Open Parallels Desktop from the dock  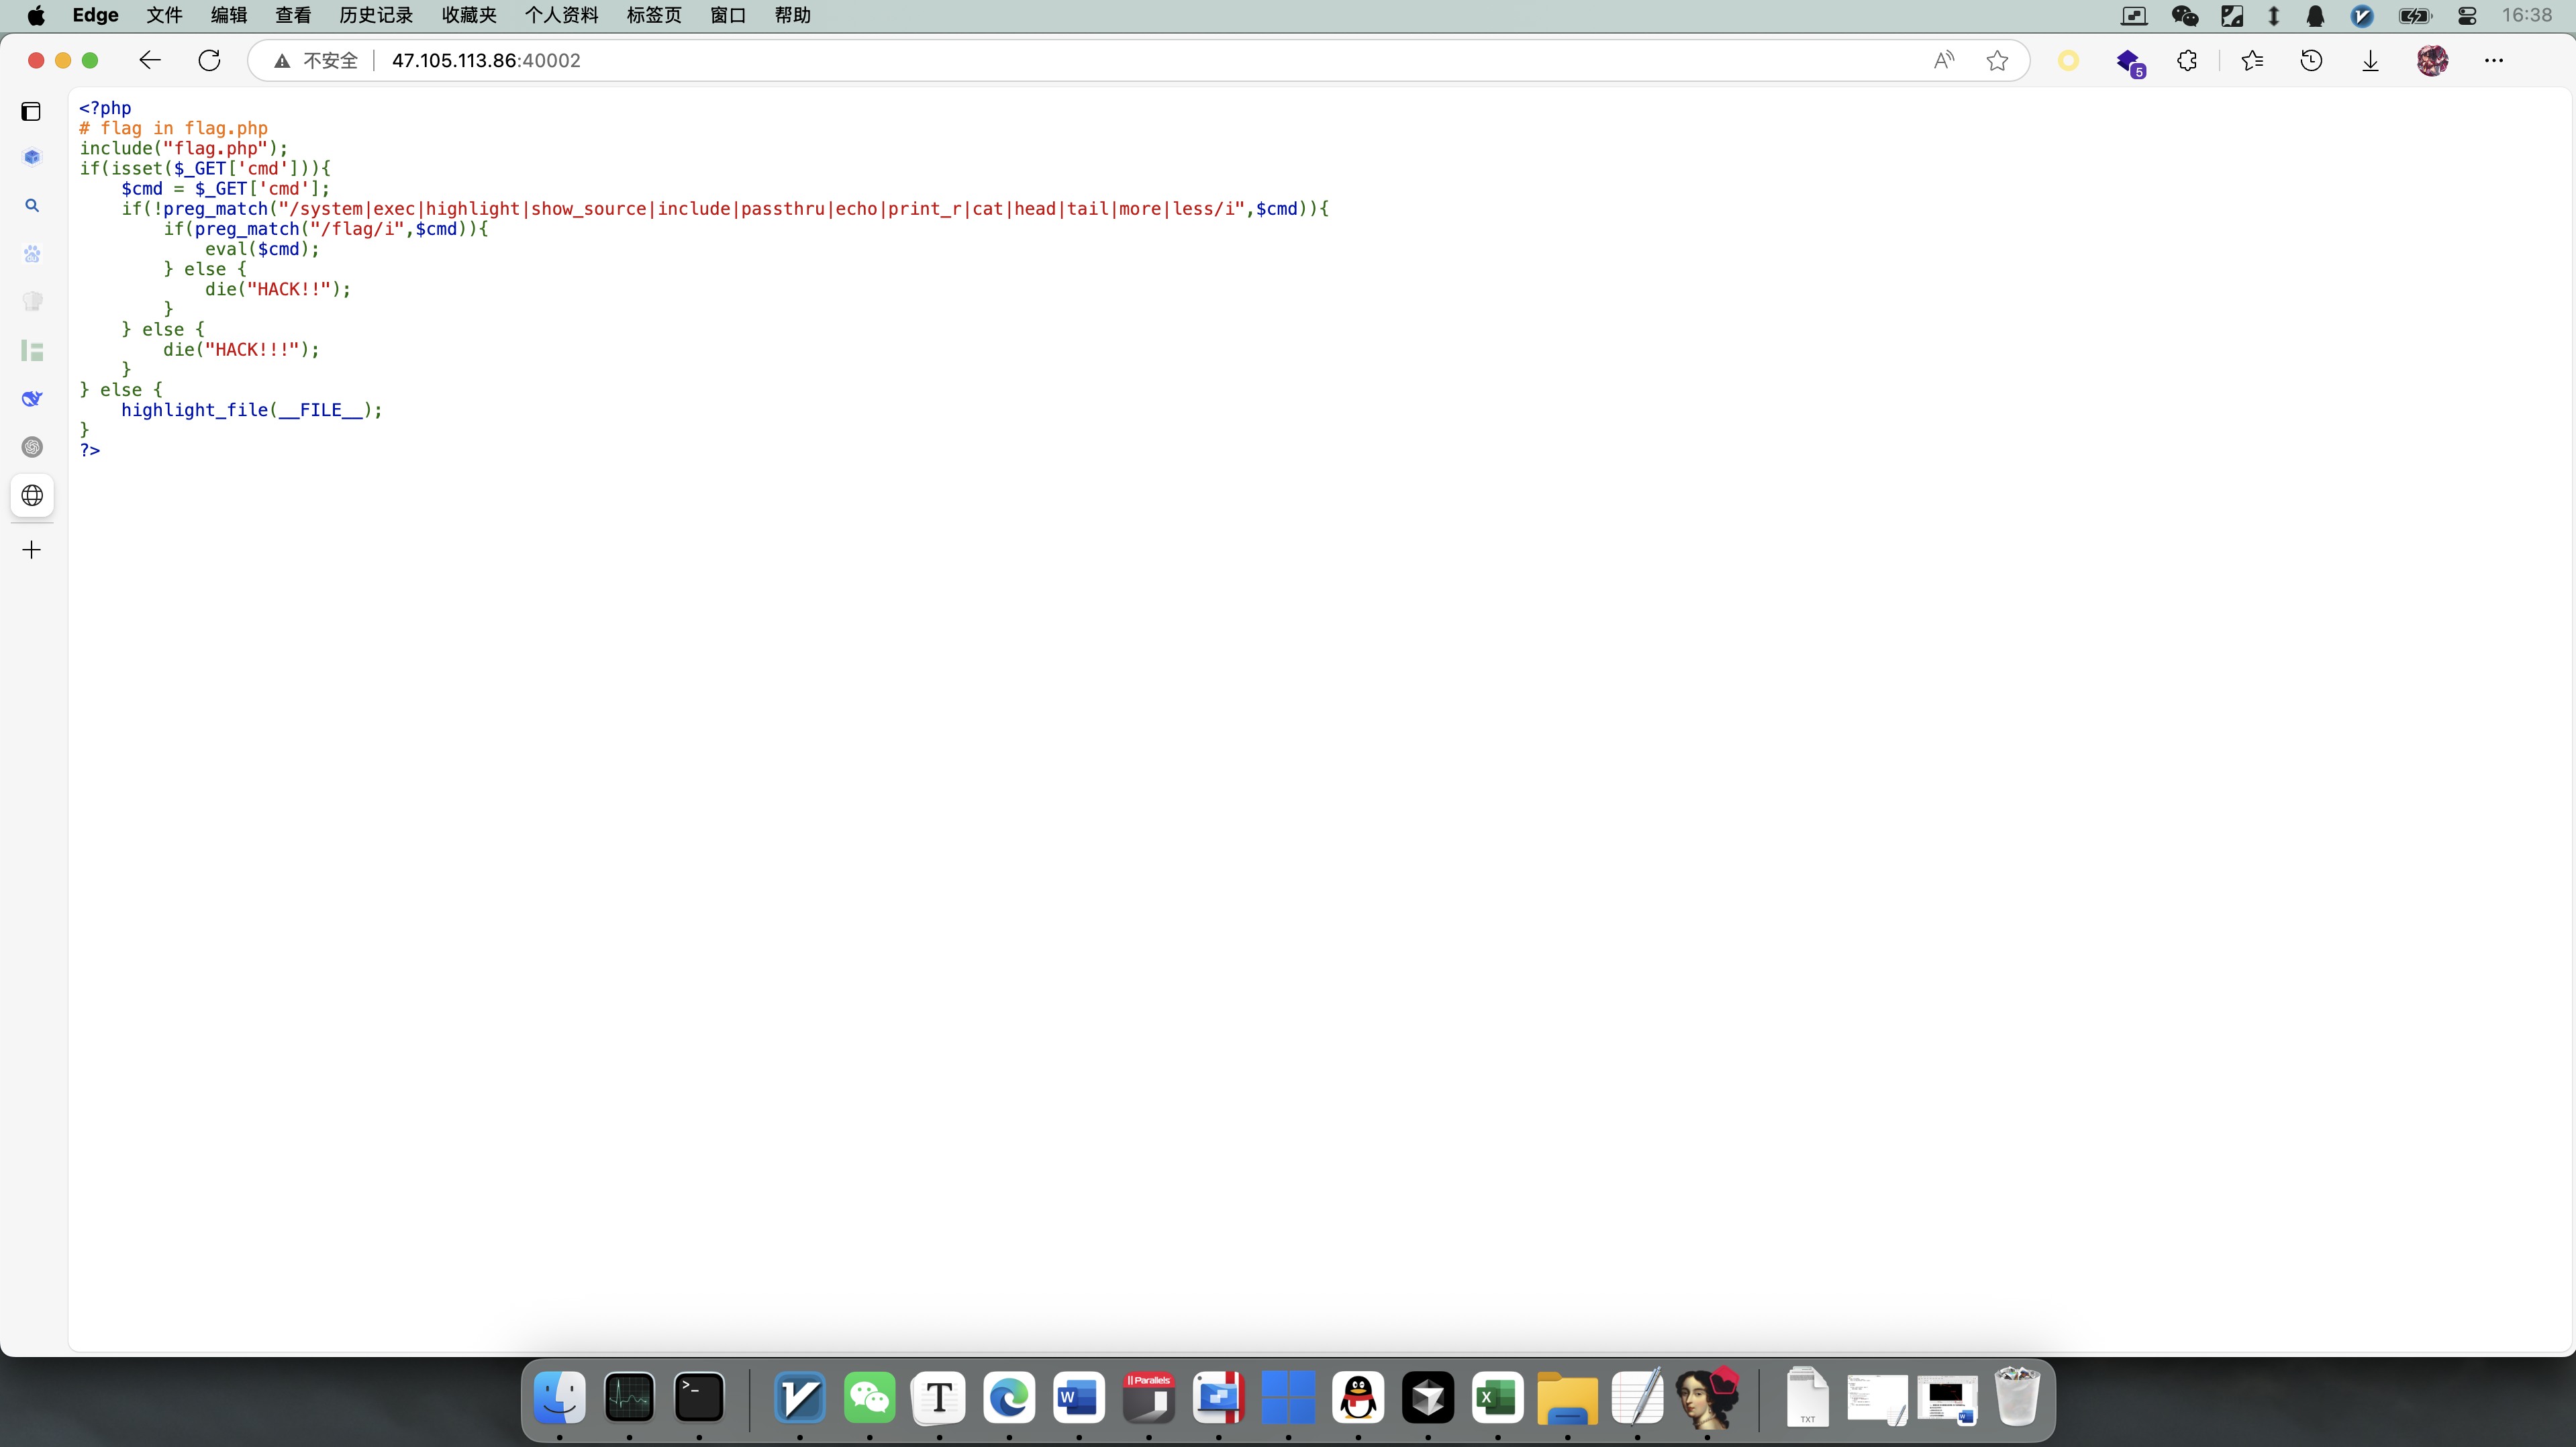1149,1397
